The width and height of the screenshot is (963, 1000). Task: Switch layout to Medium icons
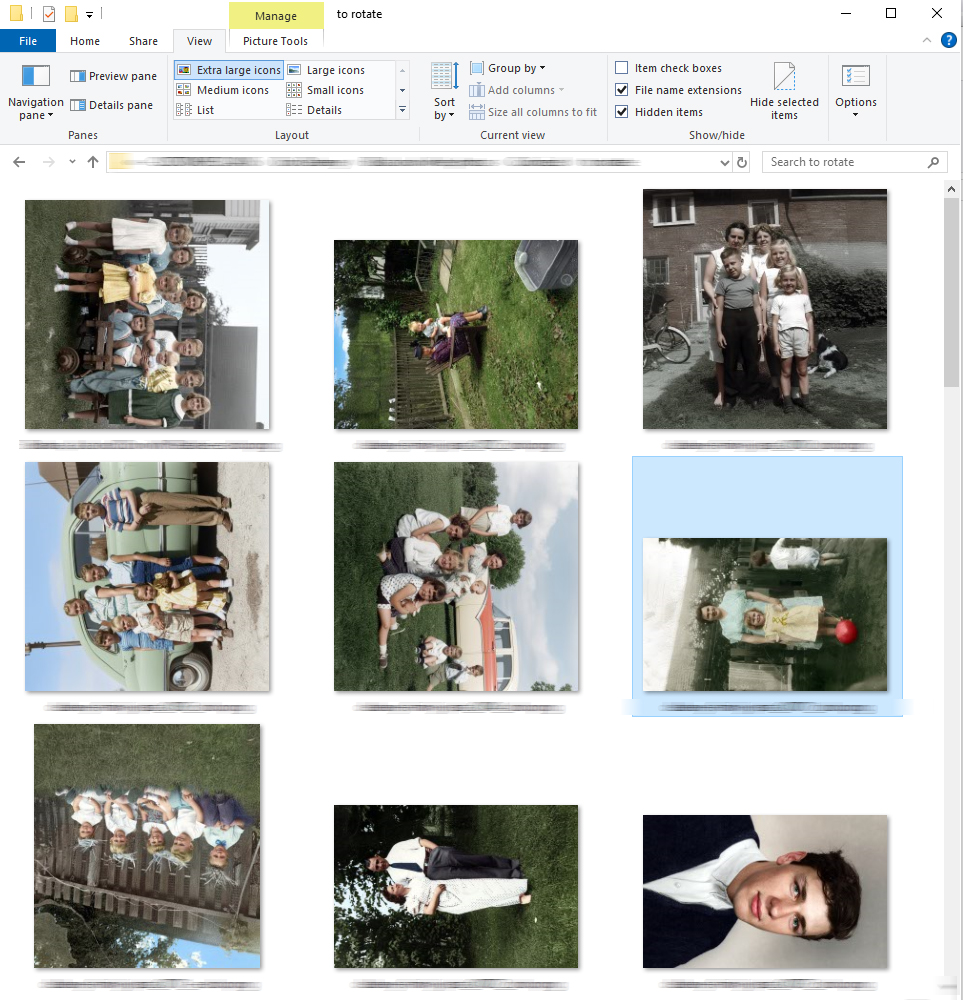pyautogui.click(x=223, y=90)
